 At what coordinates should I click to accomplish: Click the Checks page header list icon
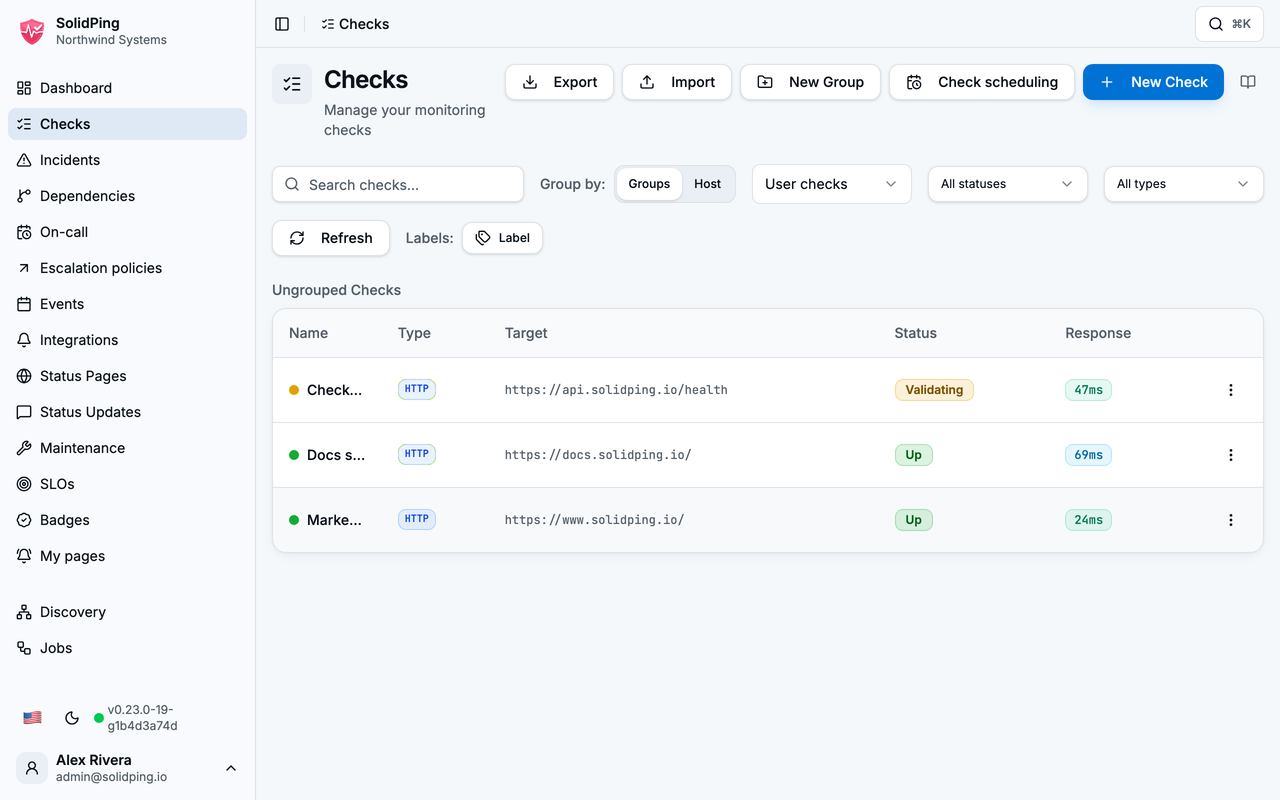point(292,84)
